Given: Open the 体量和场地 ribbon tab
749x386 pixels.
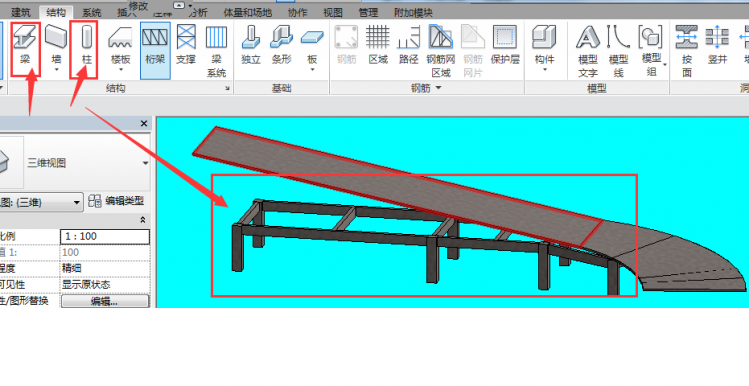Looking at the screenshot, I should pos(247,12).
